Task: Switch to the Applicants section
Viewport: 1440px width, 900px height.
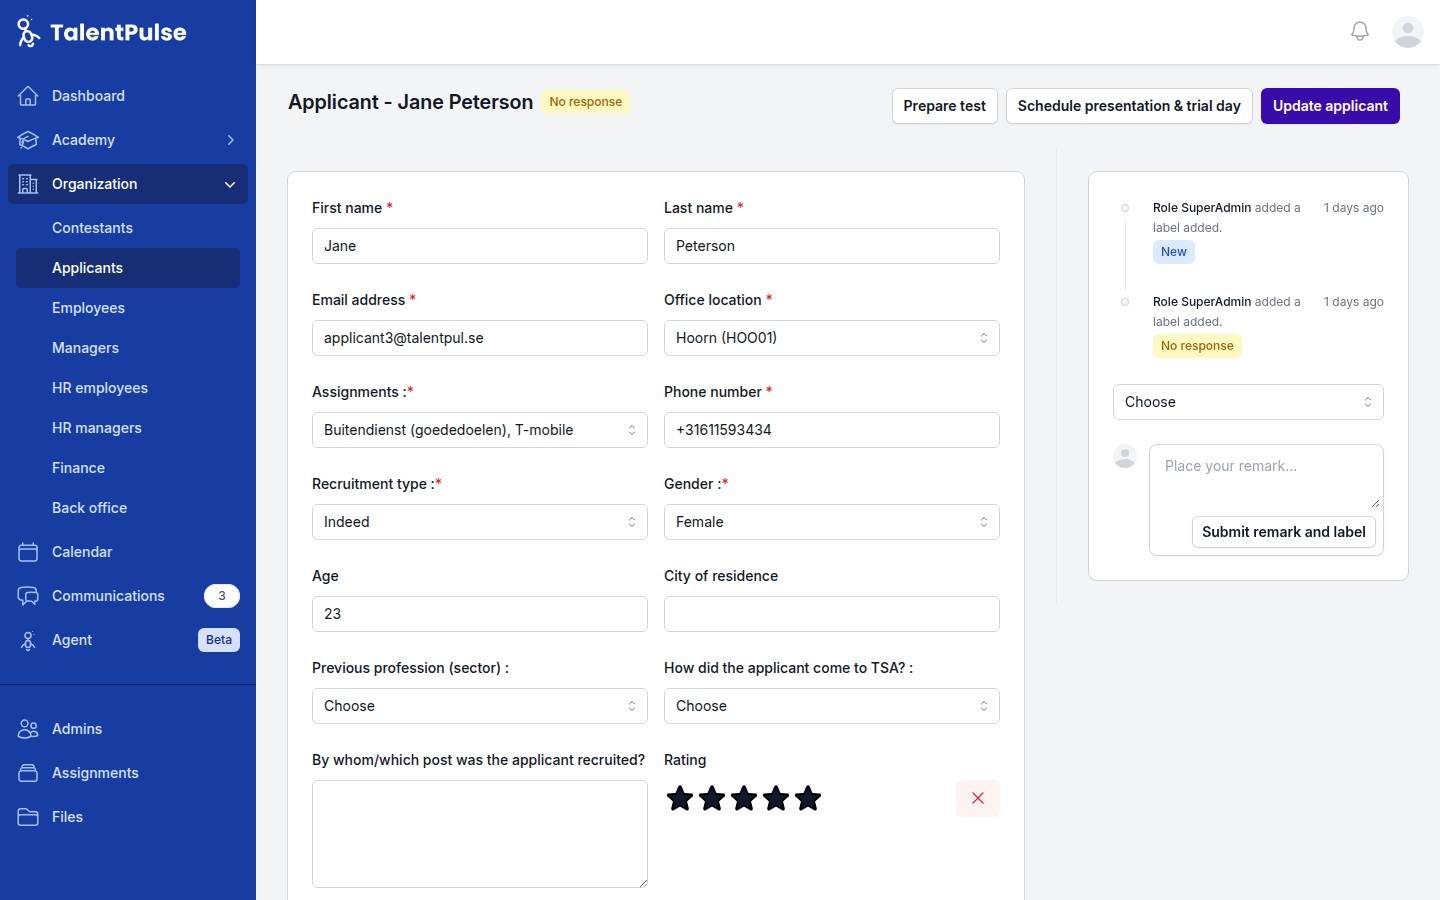Action: [x=88, y=267]
